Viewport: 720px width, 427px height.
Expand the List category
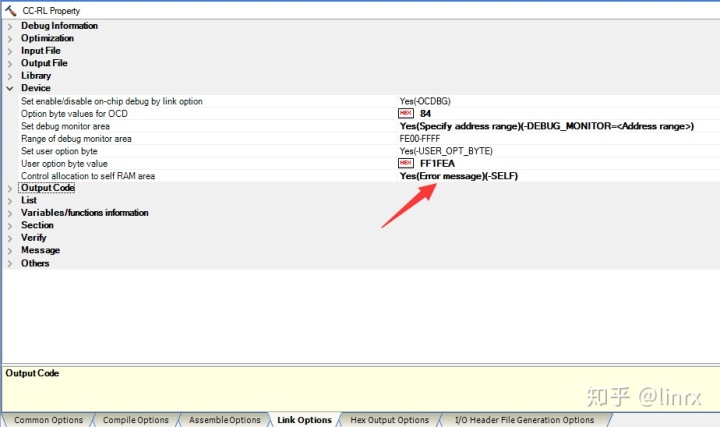tap(10, 201)
